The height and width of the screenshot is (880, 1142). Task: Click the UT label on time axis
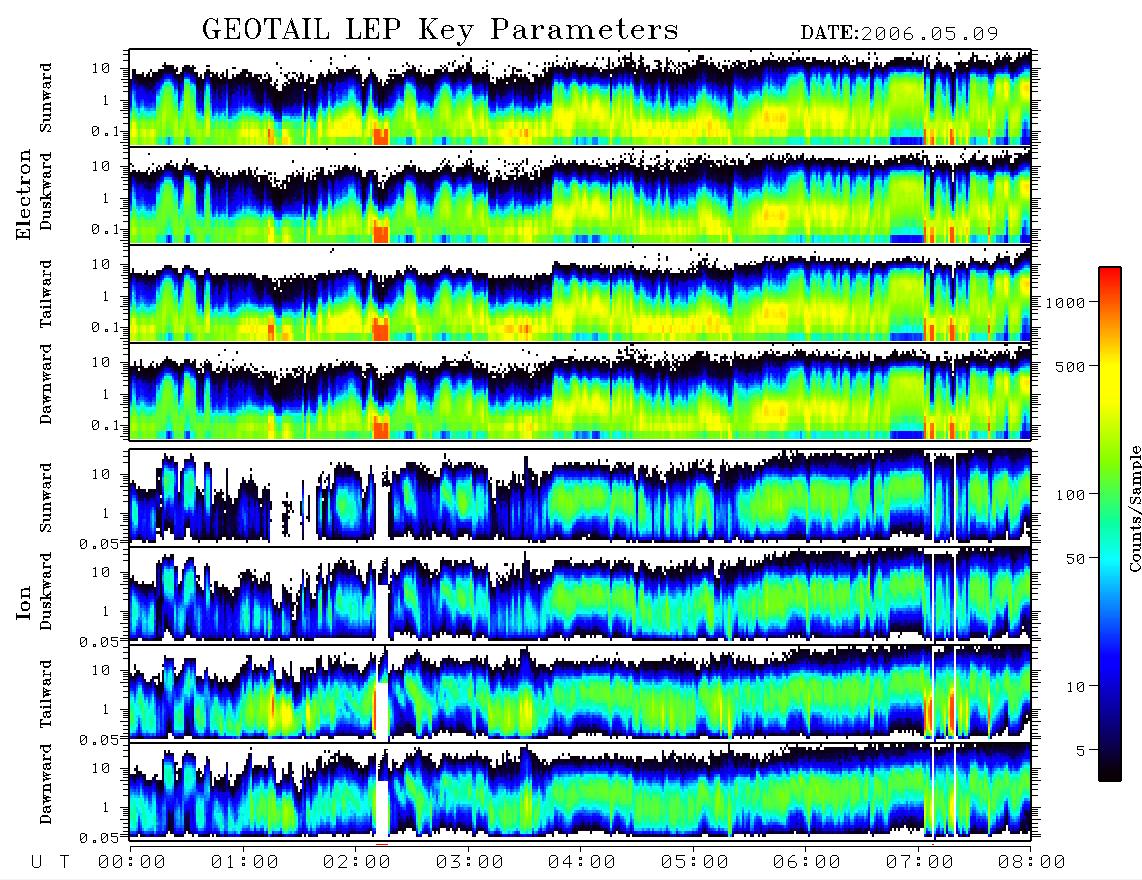[50, 862]
